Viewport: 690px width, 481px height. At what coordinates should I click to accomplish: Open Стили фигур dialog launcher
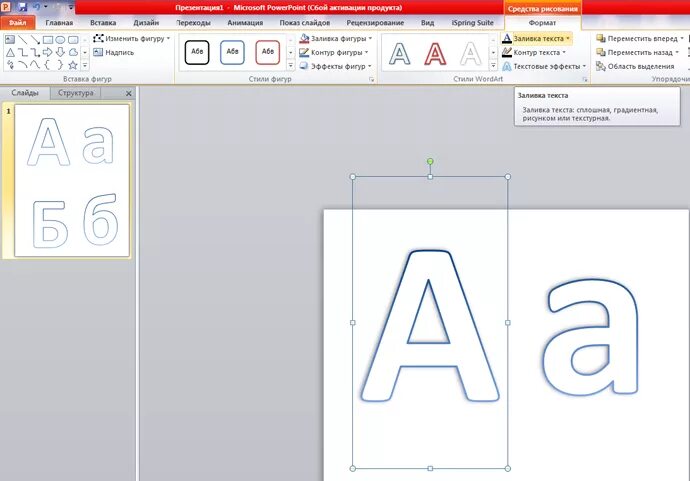[371, 79]
